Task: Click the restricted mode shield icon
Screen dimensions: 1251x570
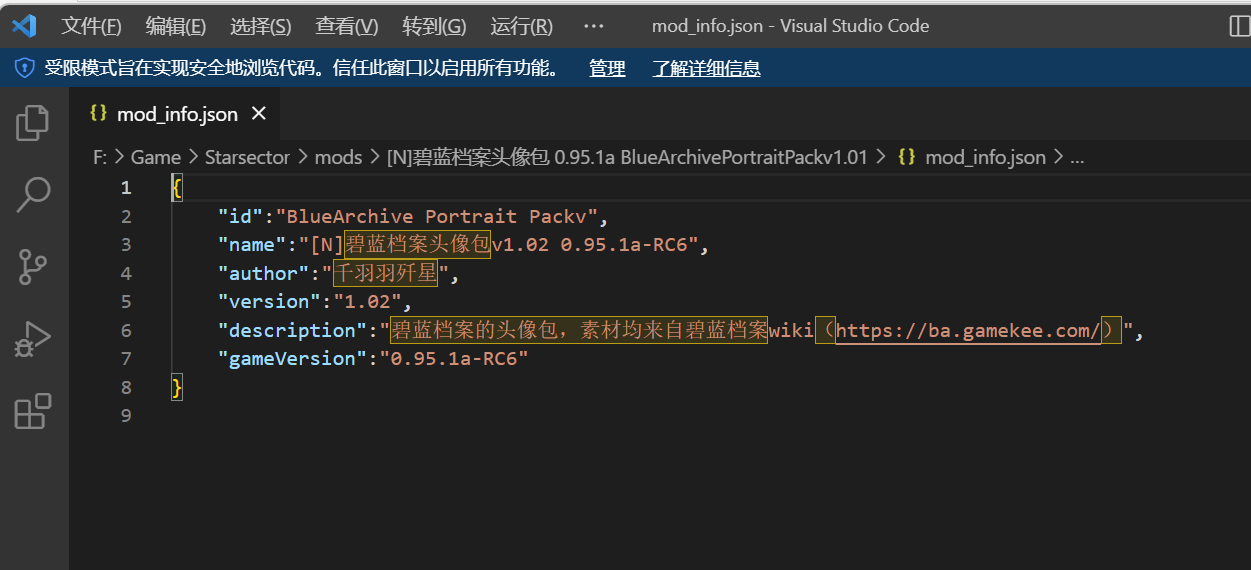Action: pyautogui.click(x=24, y=68)
